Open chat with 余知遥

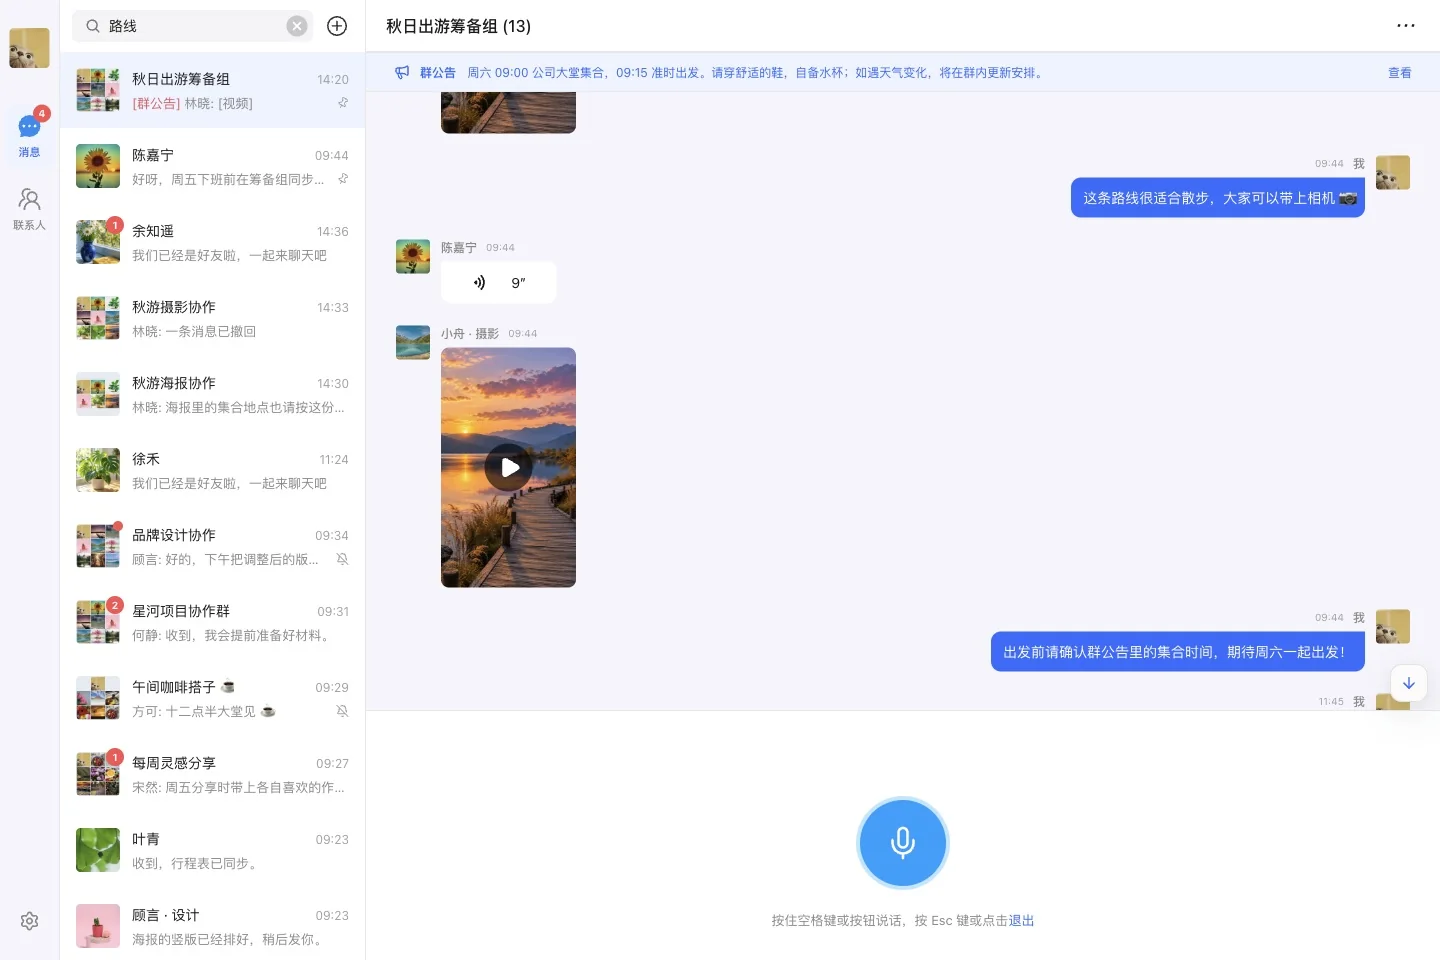212,242
